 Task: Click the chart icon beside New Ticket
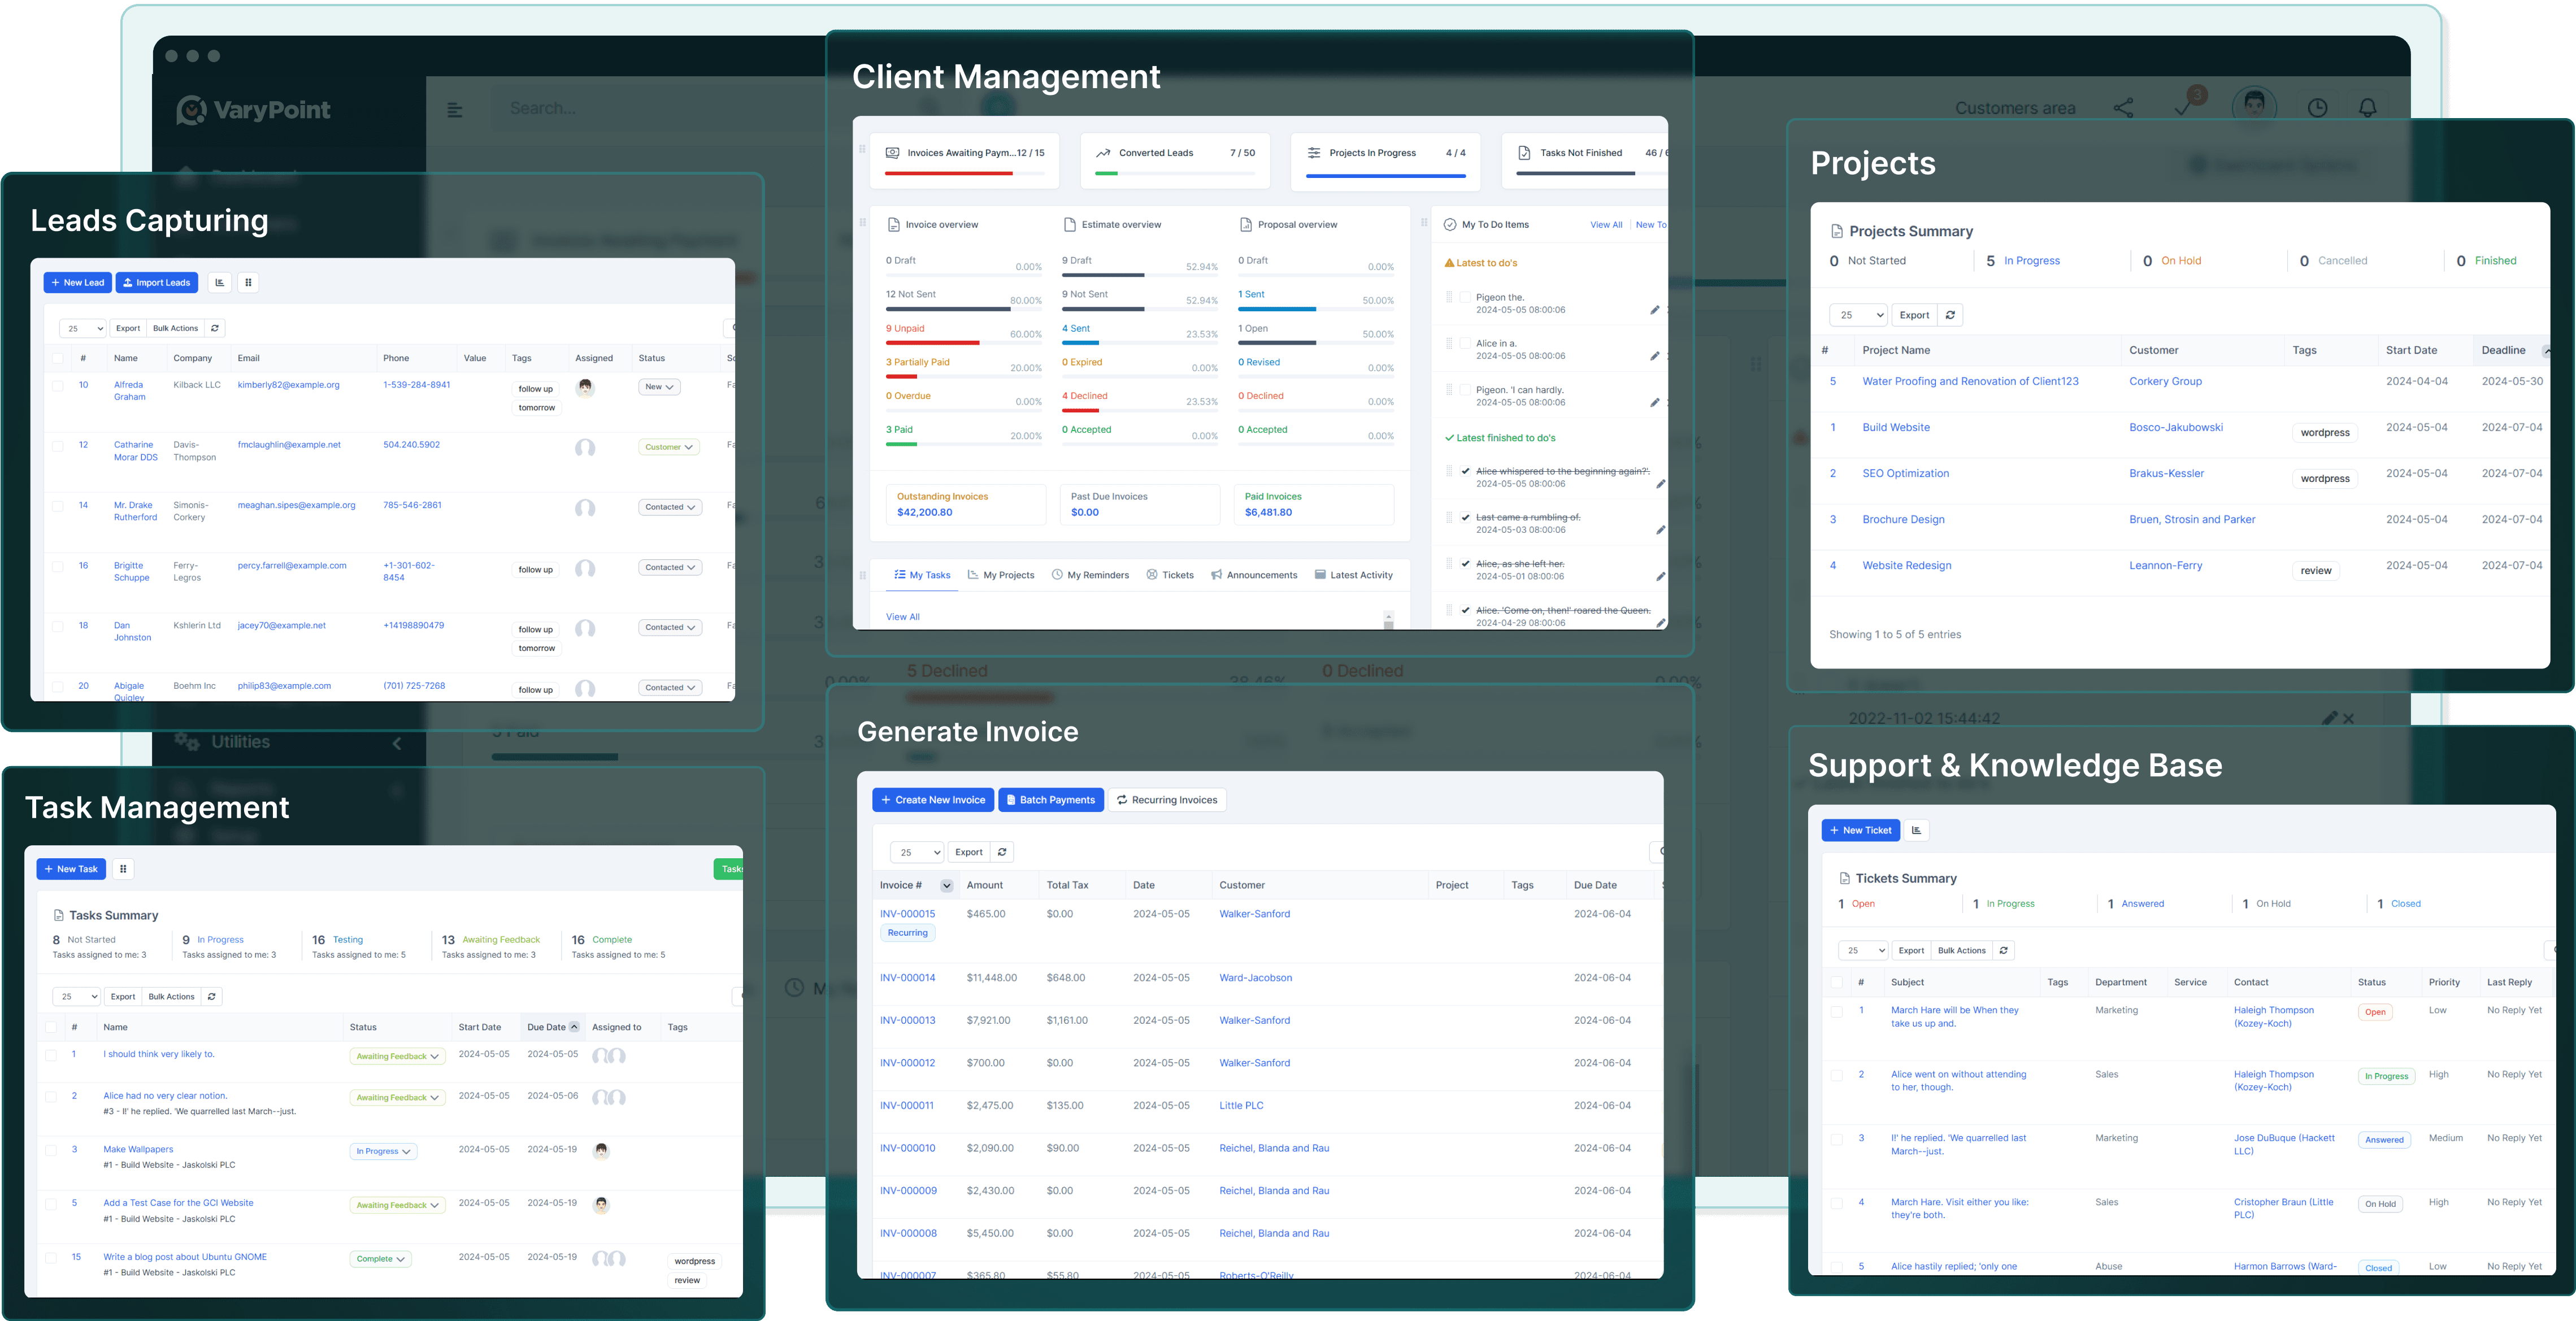pyautogui.click(x=1916, y=830)
